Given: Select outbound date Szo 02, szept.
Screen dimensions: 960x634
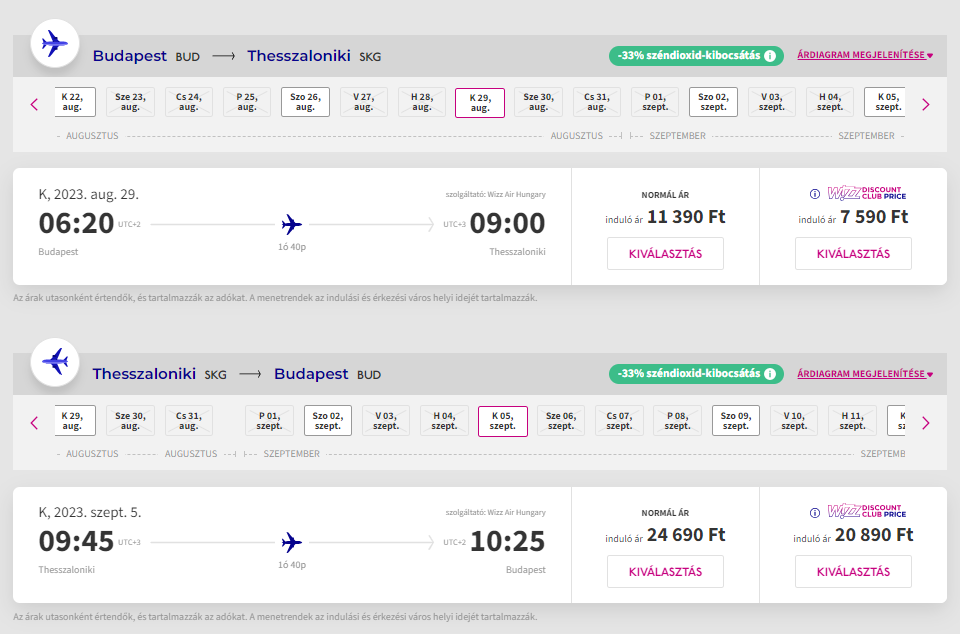Looking at the screenshot, I should [x=713, y=102].
